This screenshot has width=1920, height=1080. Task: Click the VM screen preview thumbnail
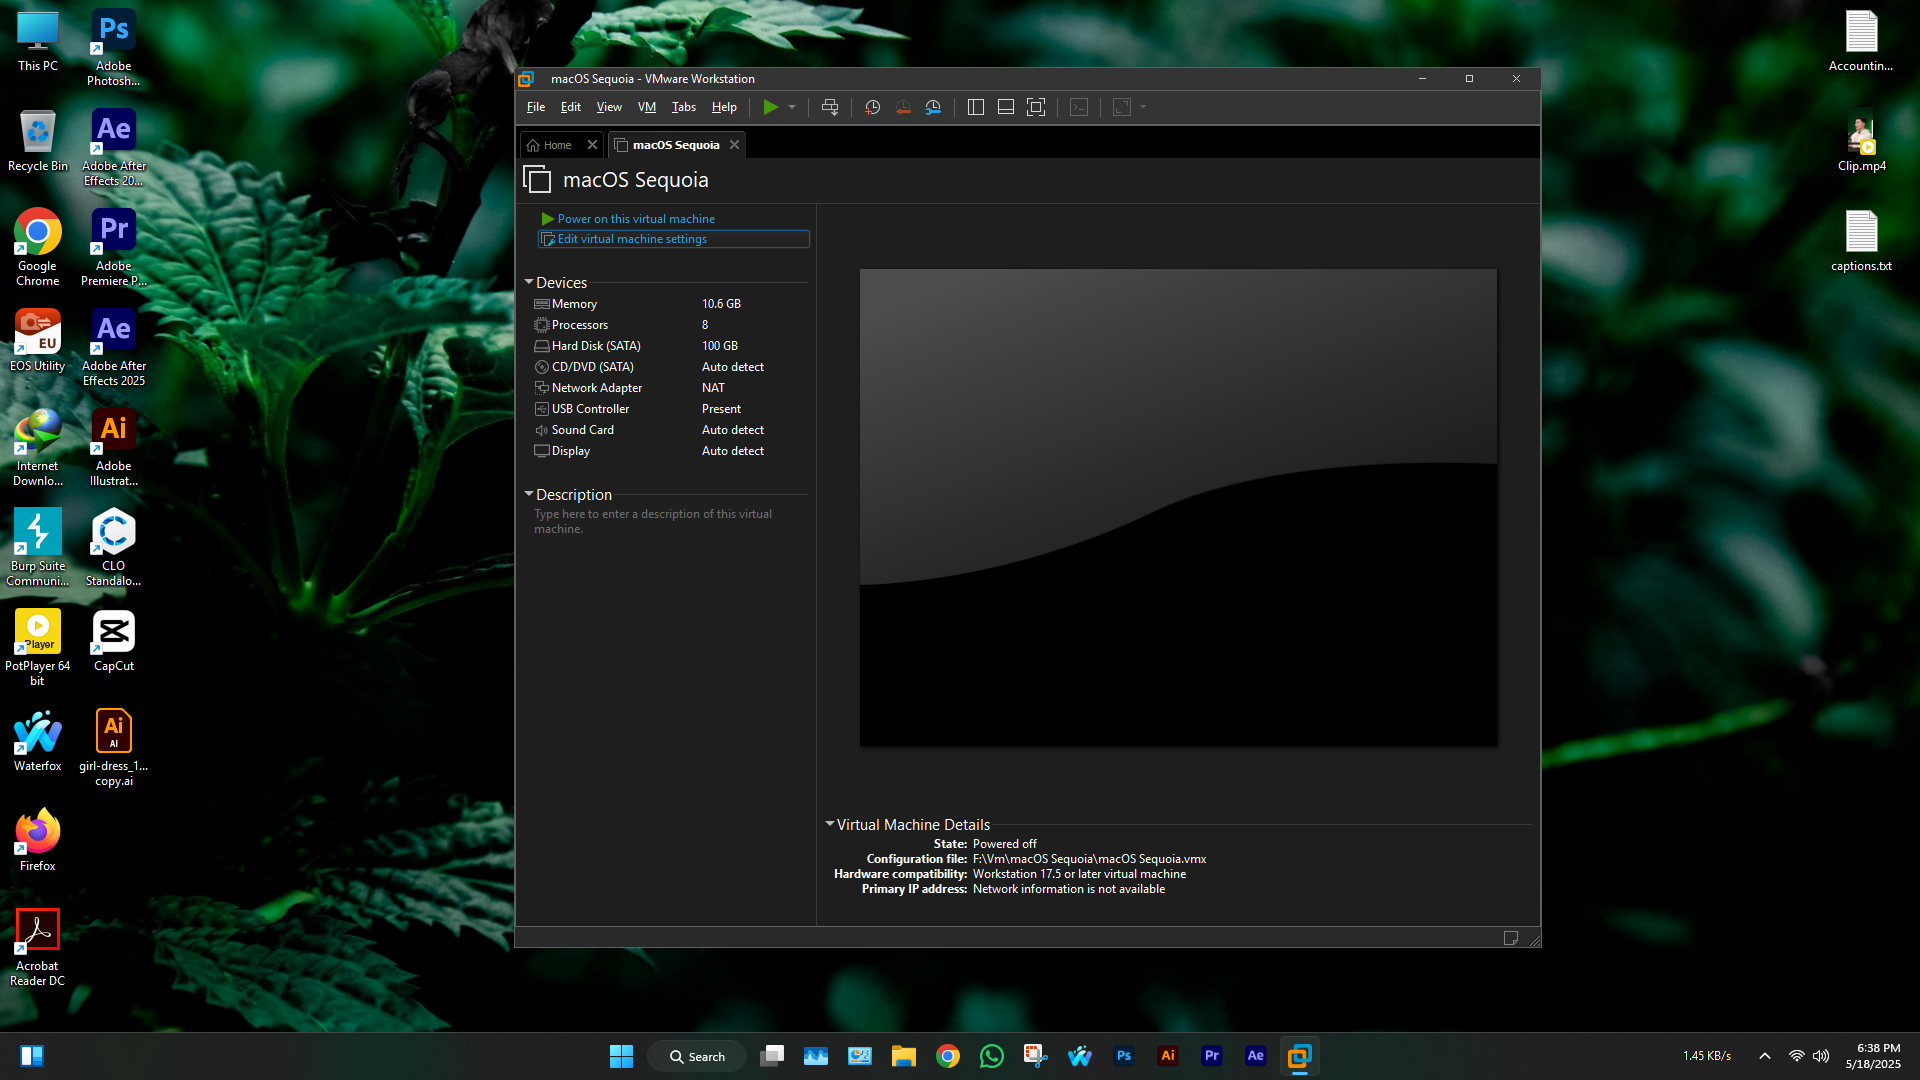[1177, 507]
